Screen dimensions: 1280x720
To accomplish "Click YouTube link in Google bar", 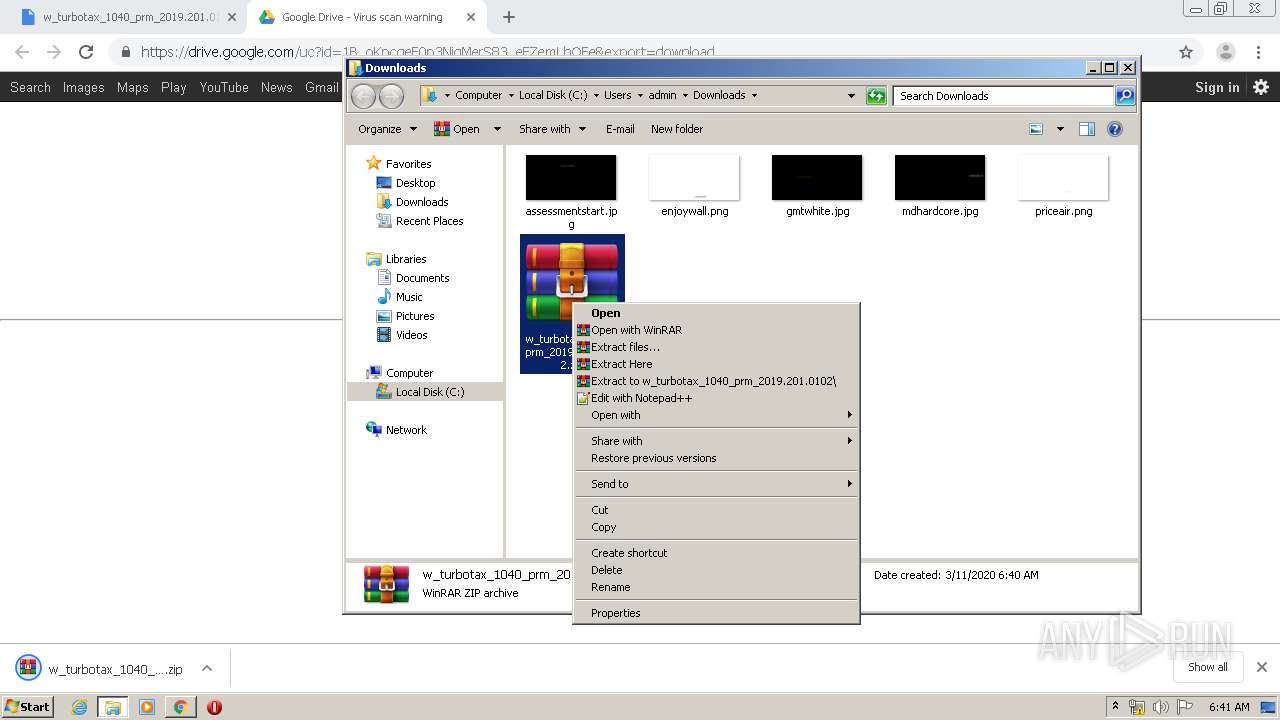I will tap(224, 87).
